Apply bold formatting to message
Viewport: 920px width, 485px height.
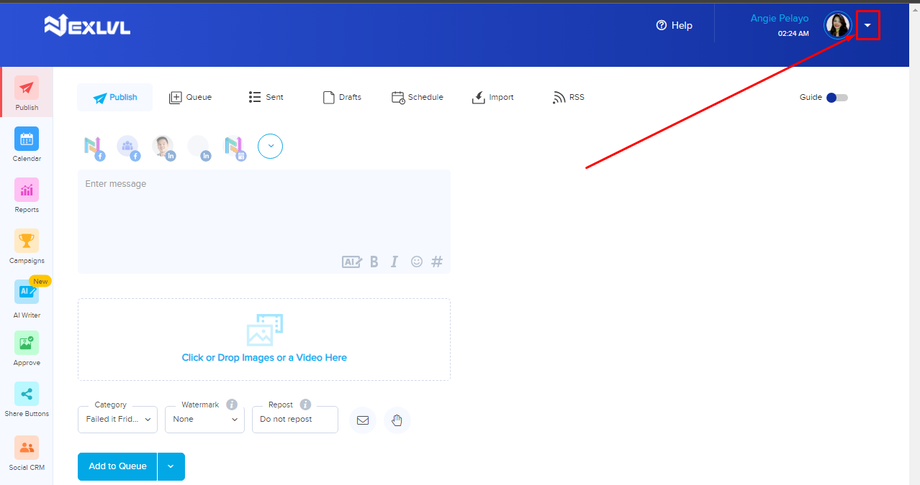tap(374, 262)
